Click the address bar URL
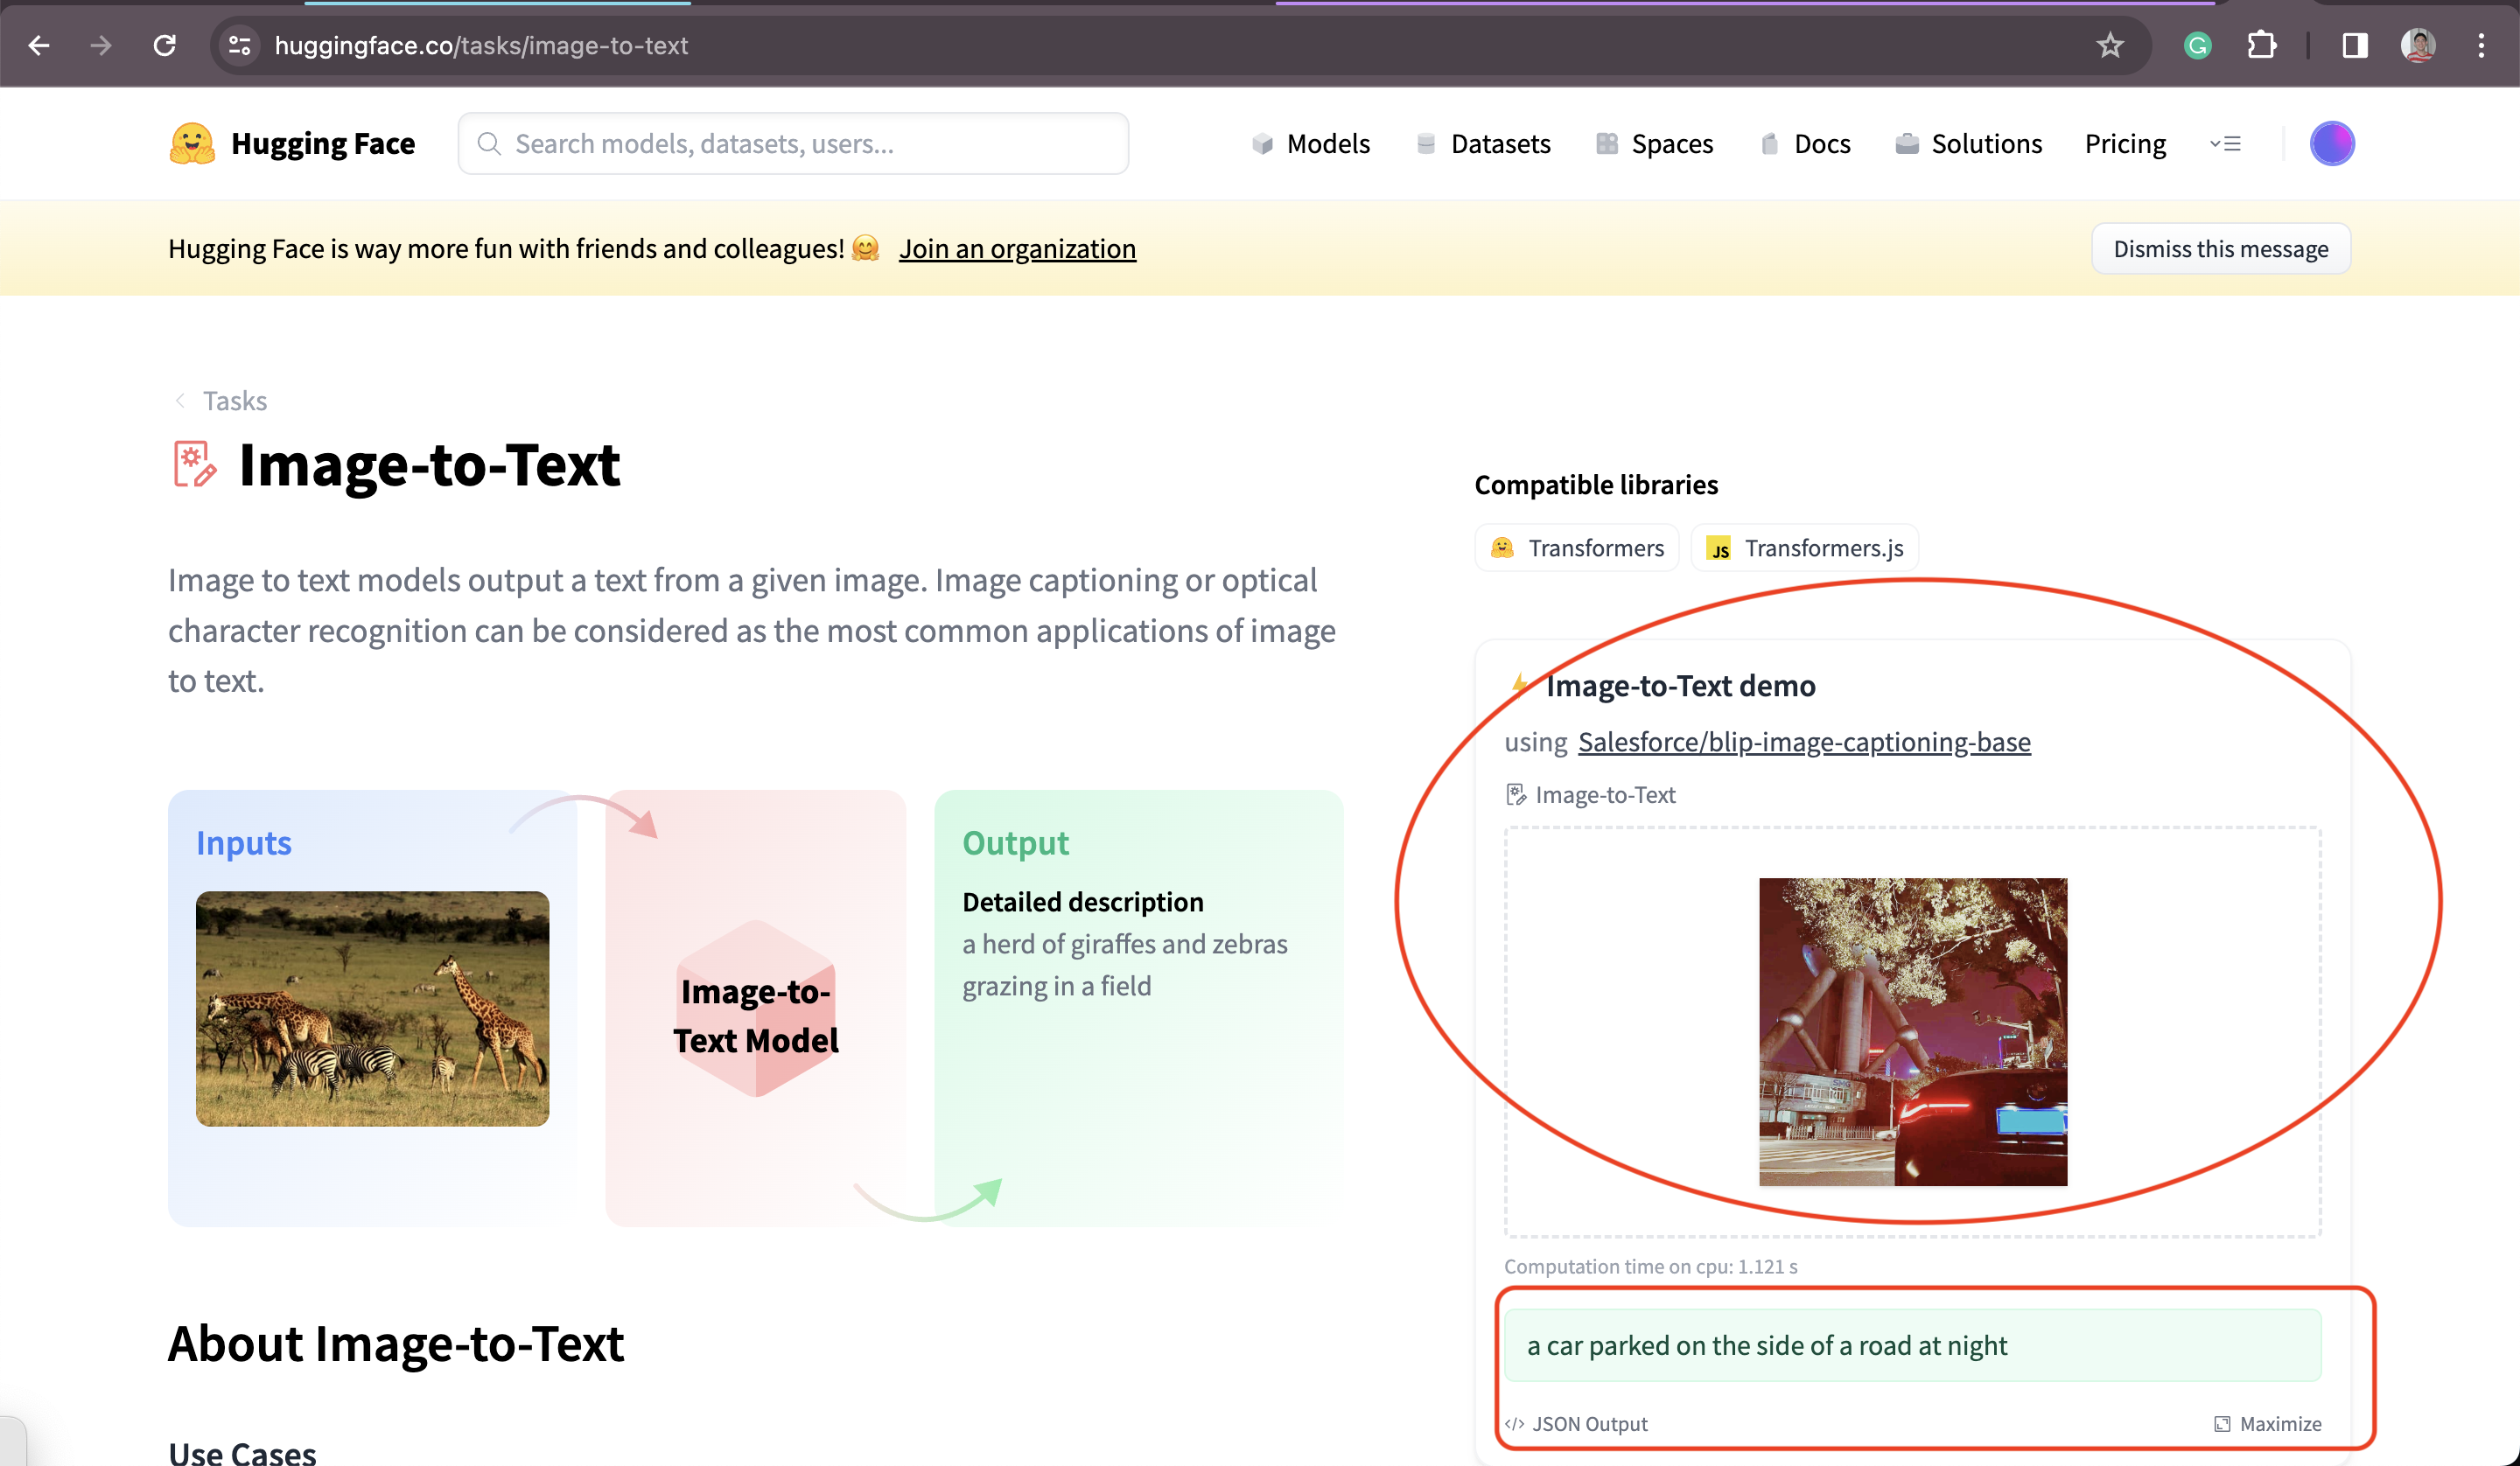The height and width of the screenshot is (1466, 2520). click(x=481, y=45)
